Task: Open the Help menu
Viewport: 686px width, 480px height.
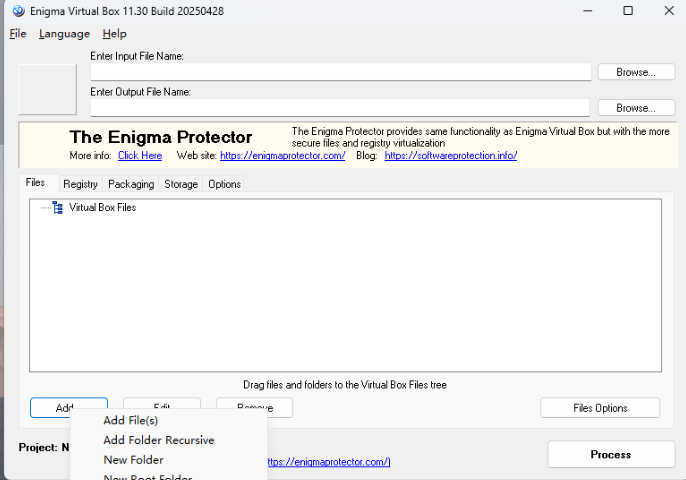Action: click(115, 34)
